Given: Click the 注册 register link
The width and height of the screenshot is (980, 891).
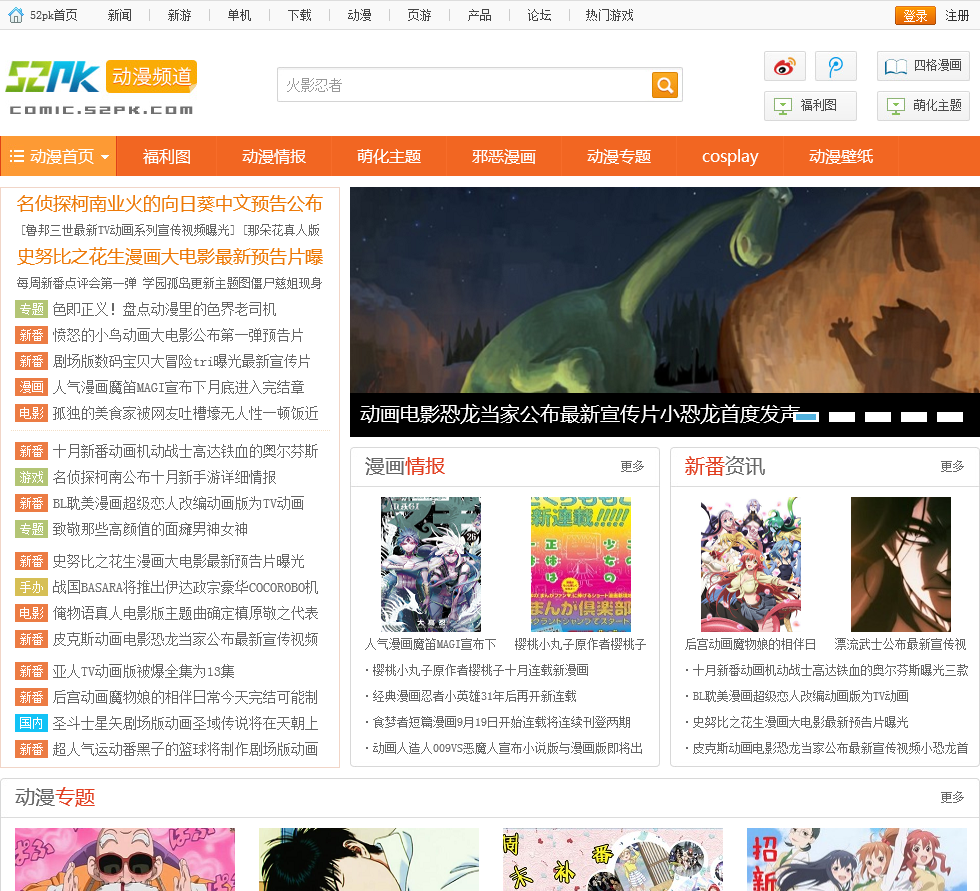Looking at the screenshot, I should pos(957,16).
